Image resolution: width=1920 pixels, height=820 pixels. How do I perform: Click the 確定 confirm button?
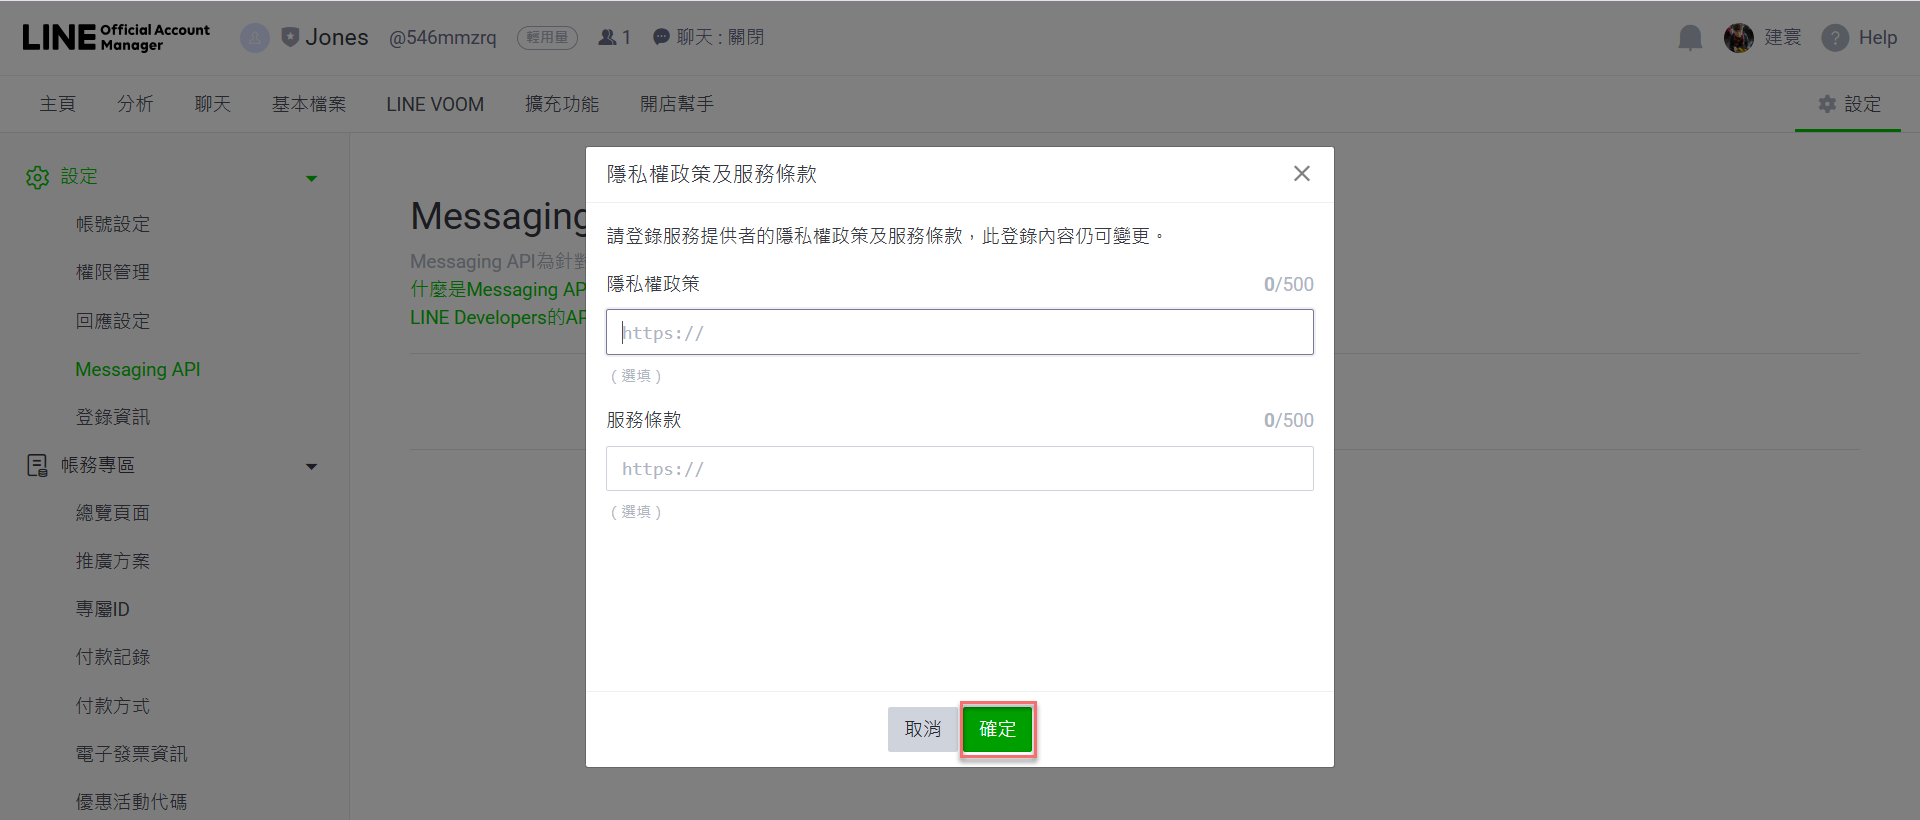pos(997,729)
